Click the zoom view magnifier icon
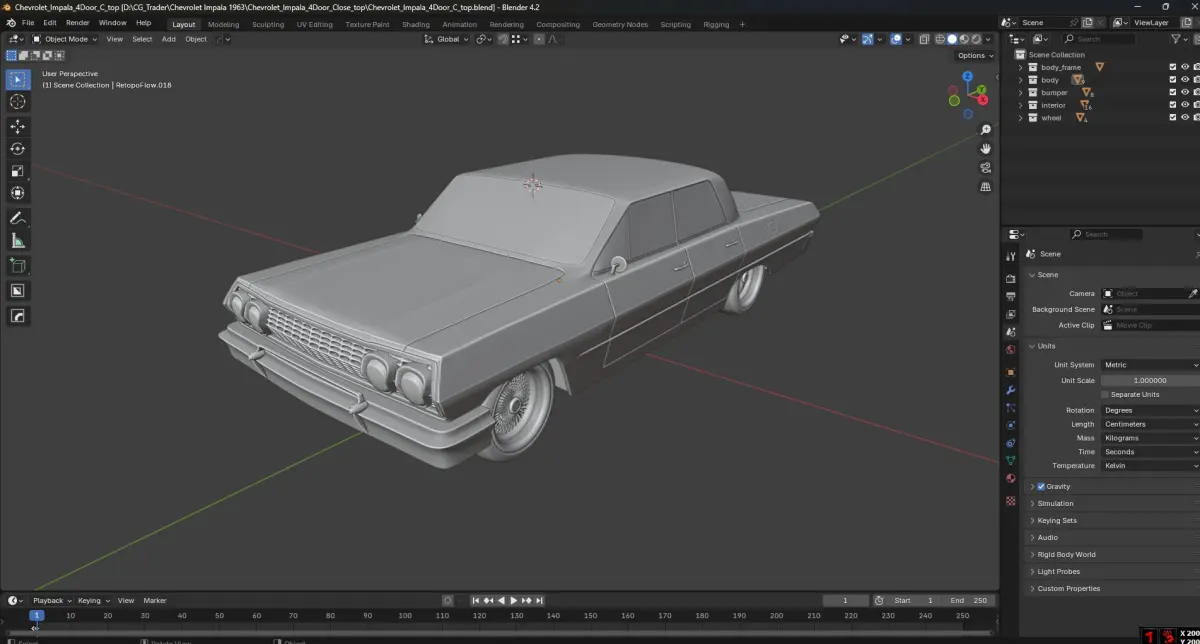1200x644 pixels. pos(985,130)
